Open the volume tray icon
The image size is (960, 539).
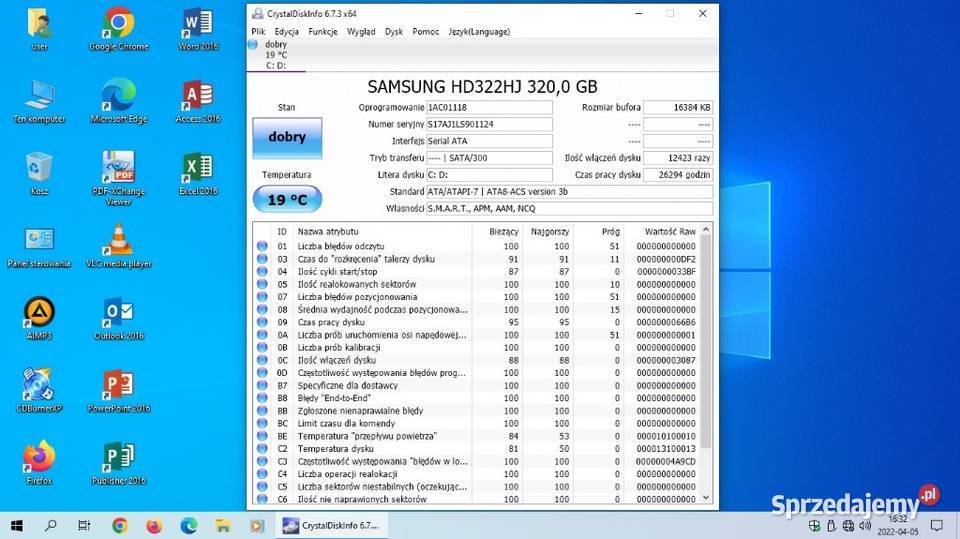[864, 526]
